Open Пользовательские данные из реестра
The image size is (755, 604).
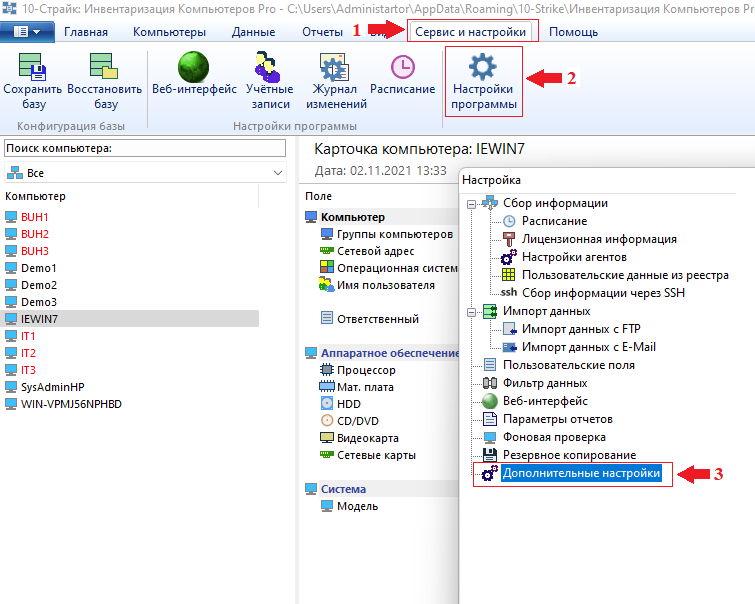625,275
